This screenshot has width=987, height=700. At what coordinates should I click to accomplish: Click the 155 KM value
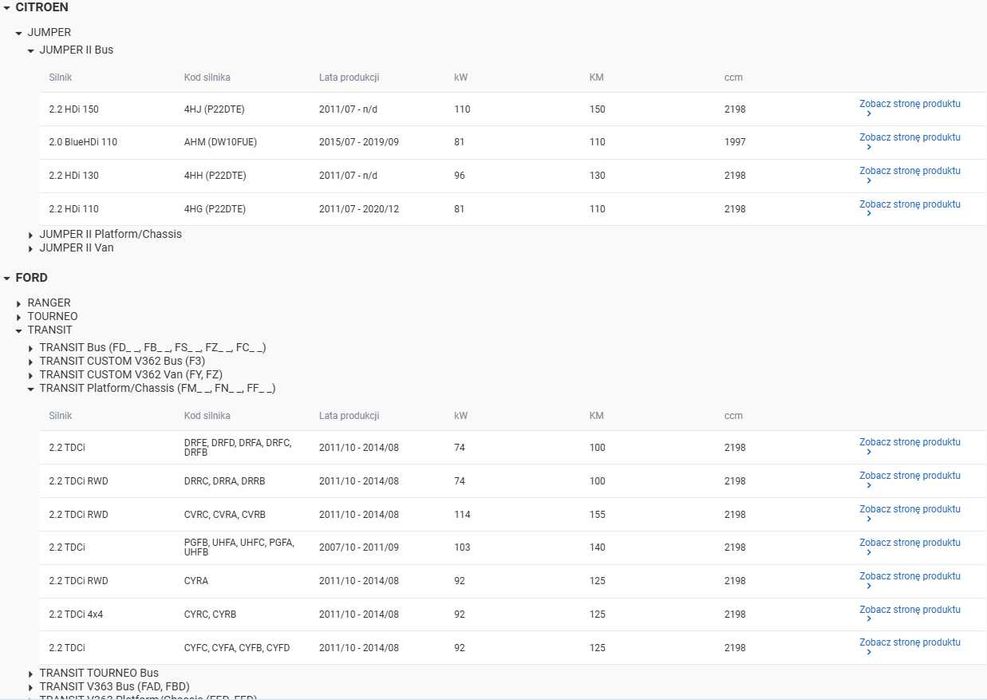tap(597, 514)
